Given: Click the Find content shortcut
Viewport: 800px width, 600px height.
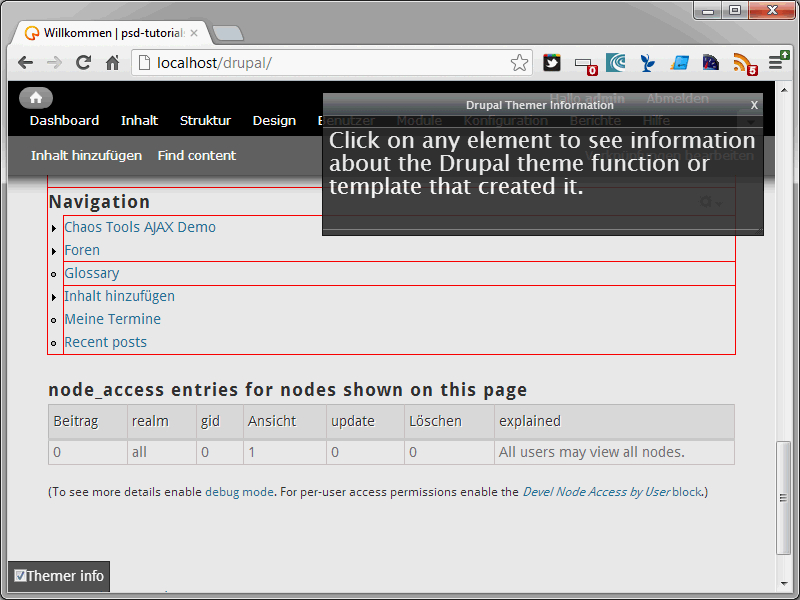Looking at the screenshot, I should pos(196,156).
